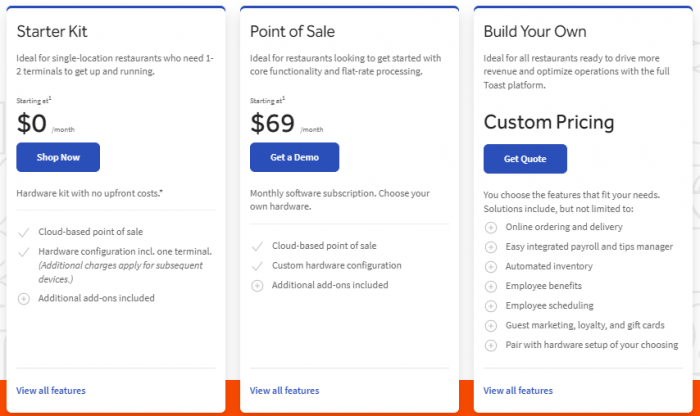Expand plus icon beside Online ordering and delivery
This screenshot has height=416, width=700.
coord(491,228)
